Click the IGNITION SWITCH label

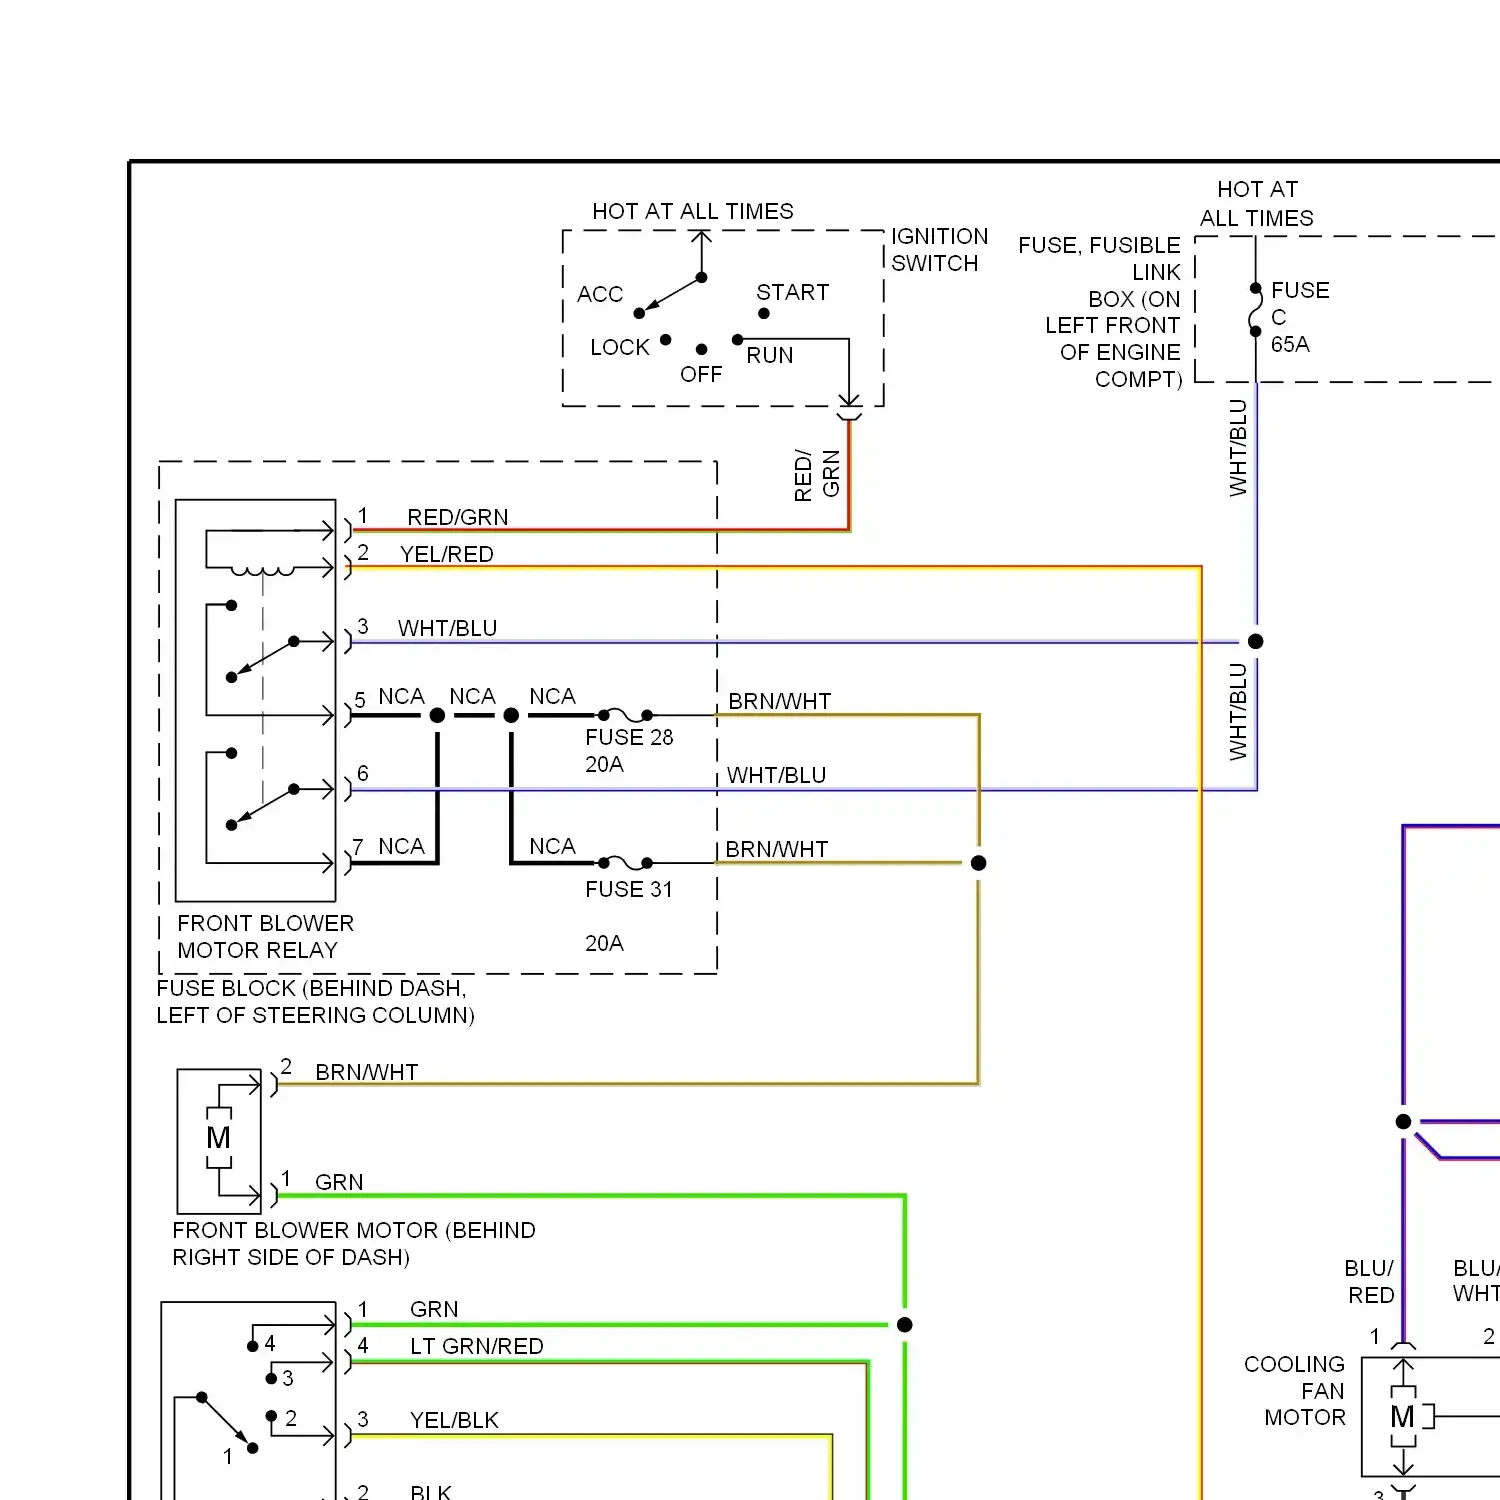click(x=939, y=250)
